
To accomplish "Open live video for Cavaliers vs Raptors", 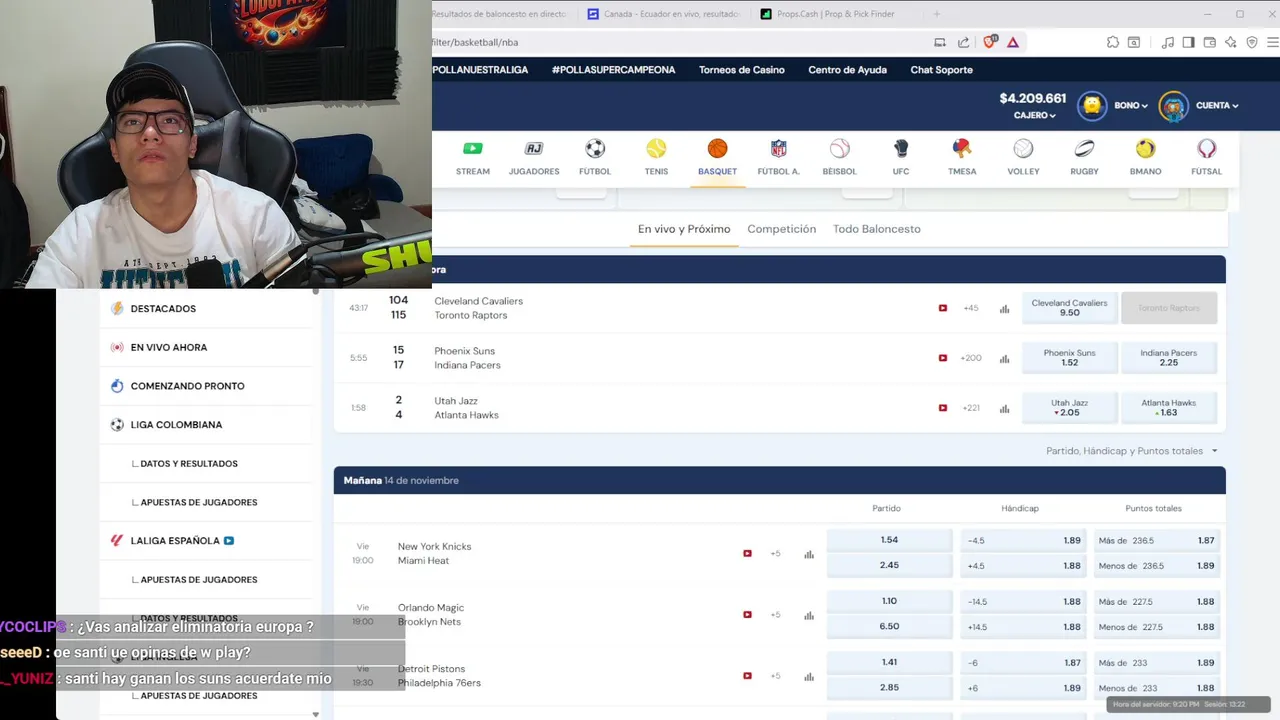I will pos(942,308).
